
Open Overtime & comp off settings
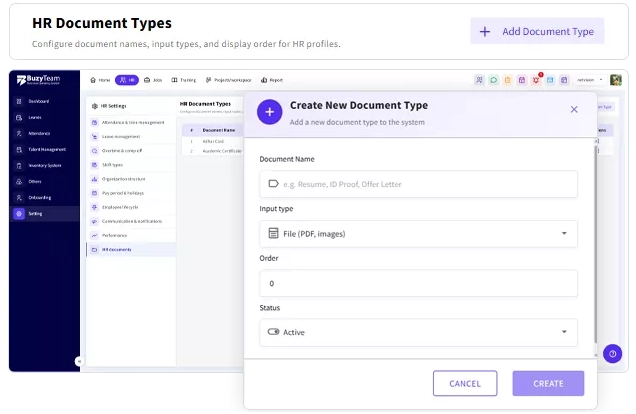pyautogui.click(x=131, y=151)
